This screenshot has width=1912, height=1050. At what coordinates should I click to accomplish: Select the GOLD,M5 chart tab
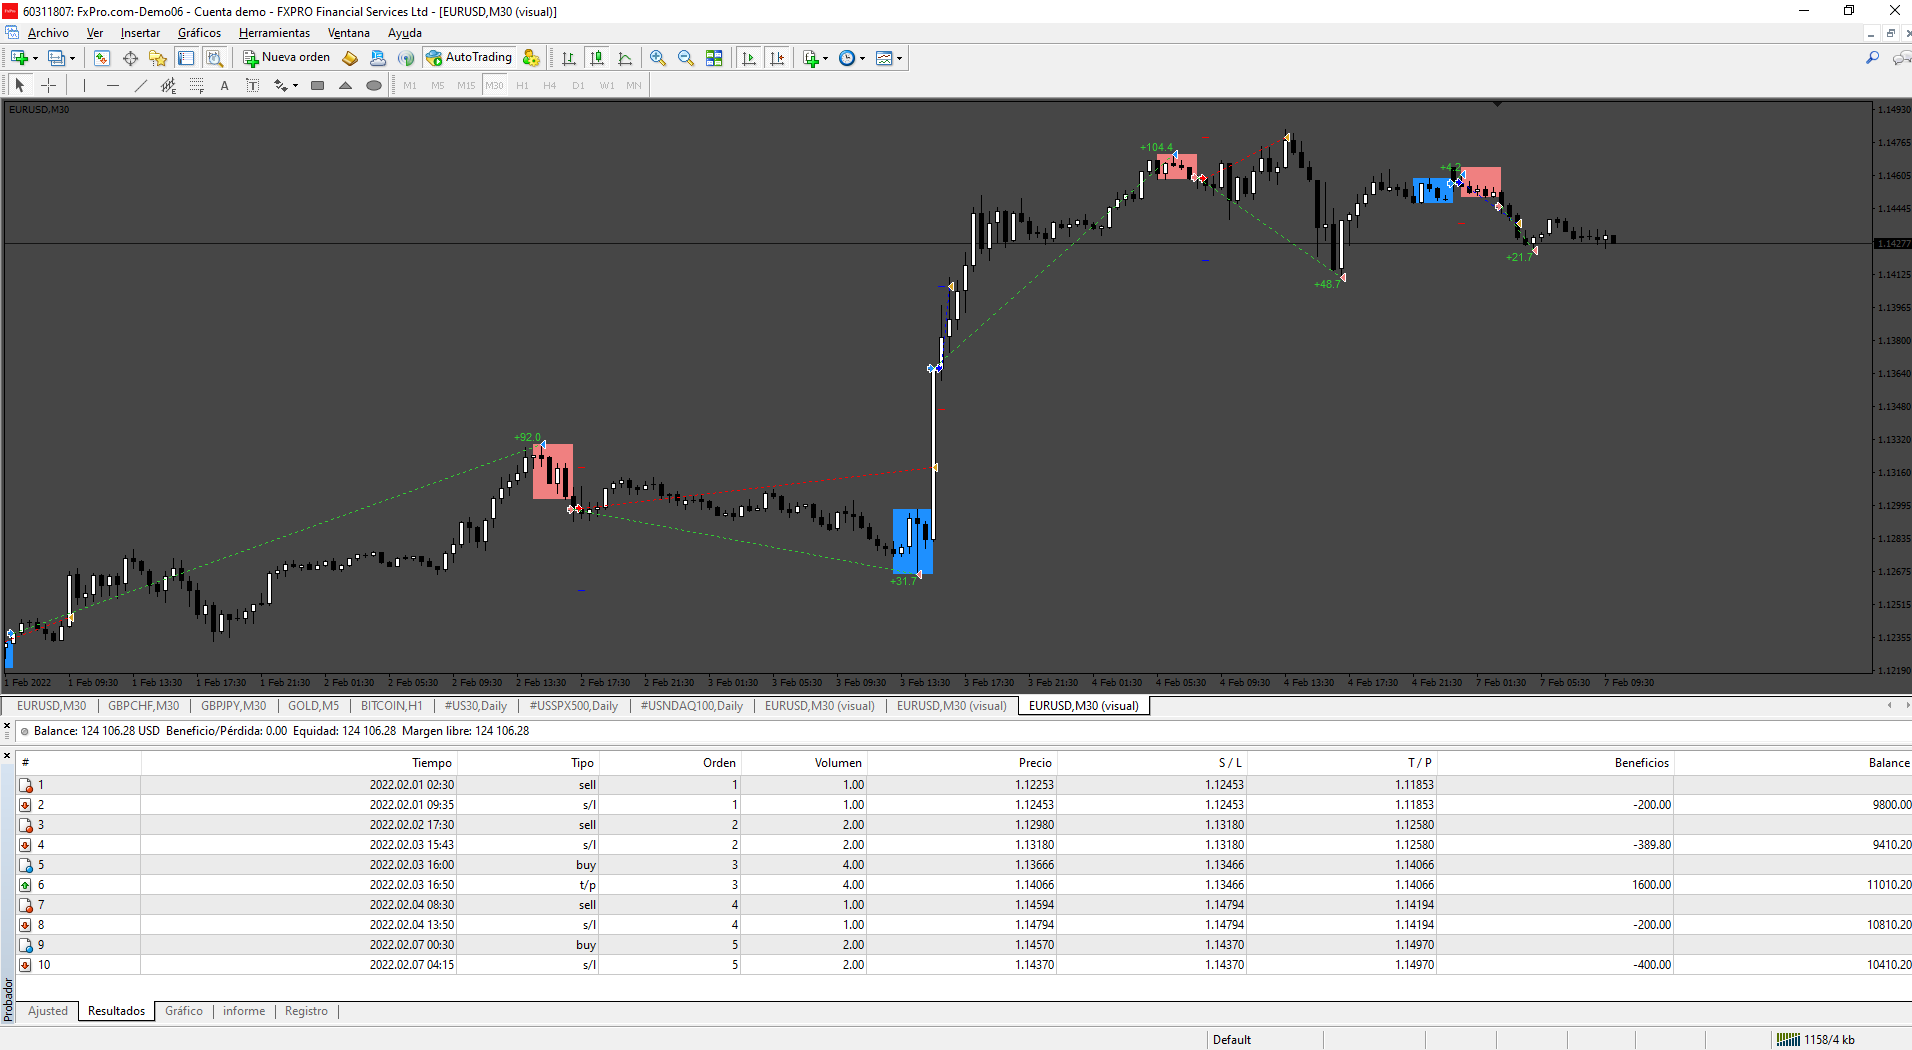click(313, 706)
